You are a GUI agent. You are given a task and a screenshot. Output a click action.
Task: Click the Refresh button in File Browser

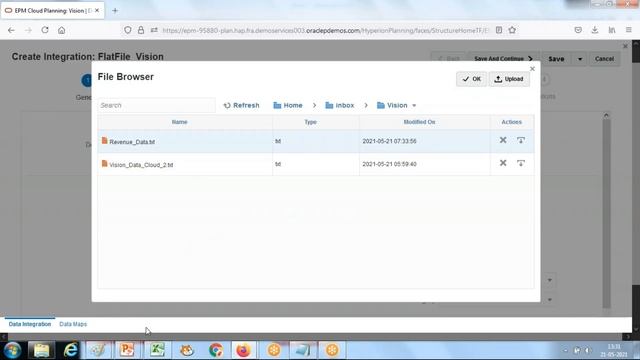tap(241, 105)
